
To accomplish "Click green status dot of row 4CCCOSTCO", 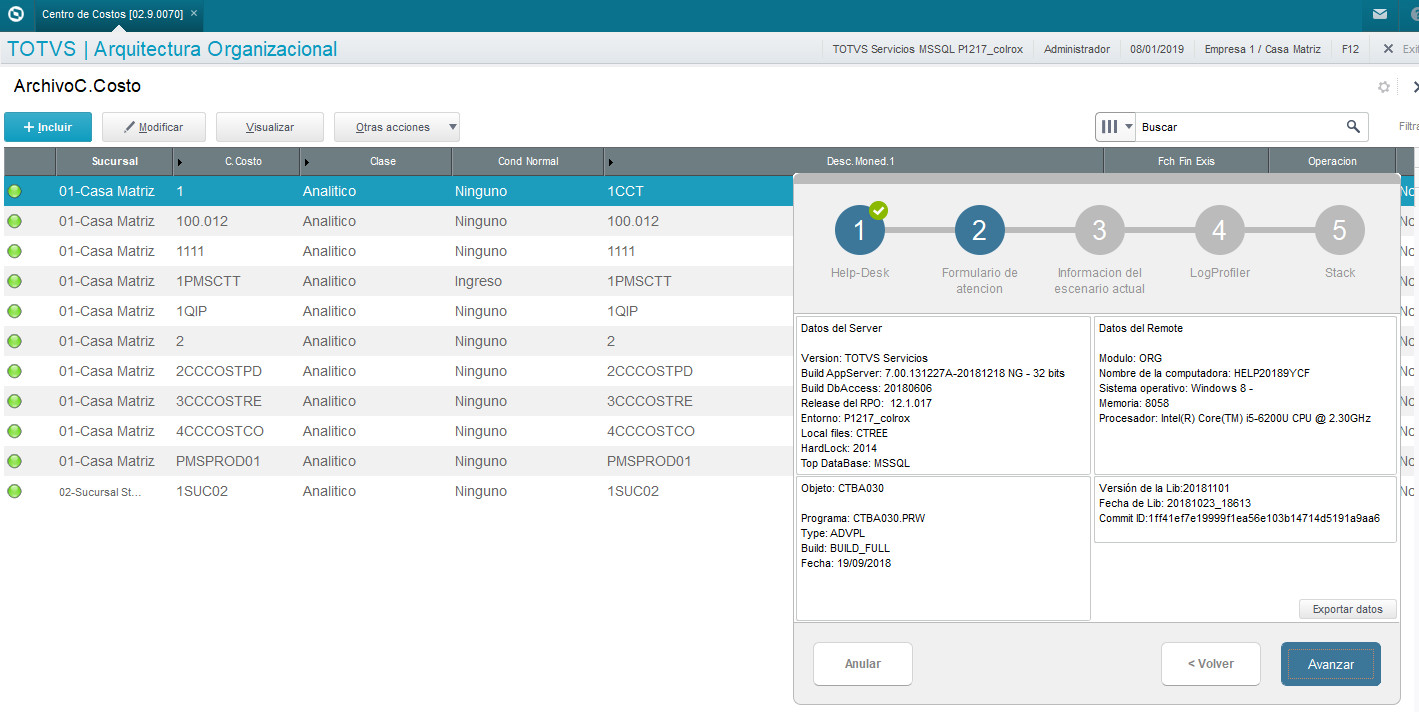I will [14, 431].
